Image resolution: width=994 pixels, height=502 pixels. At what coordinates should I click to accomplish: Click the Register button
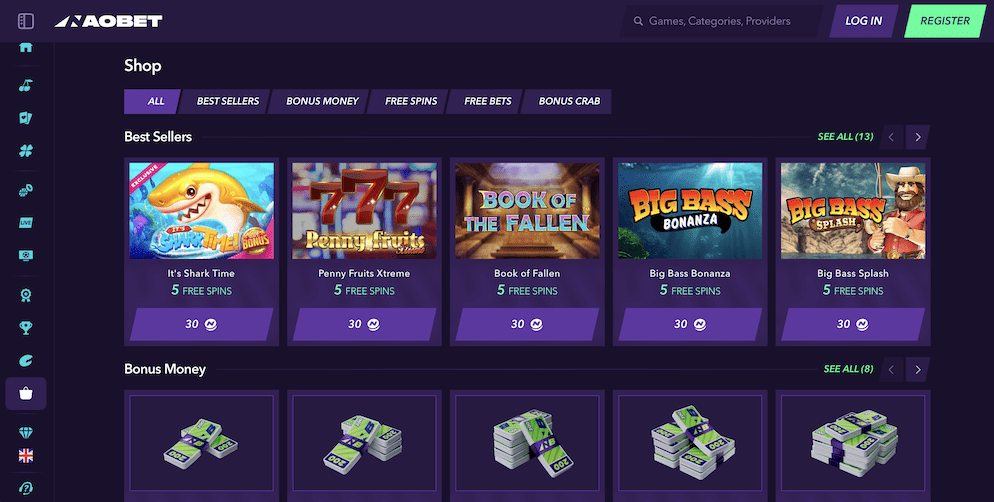945,21
